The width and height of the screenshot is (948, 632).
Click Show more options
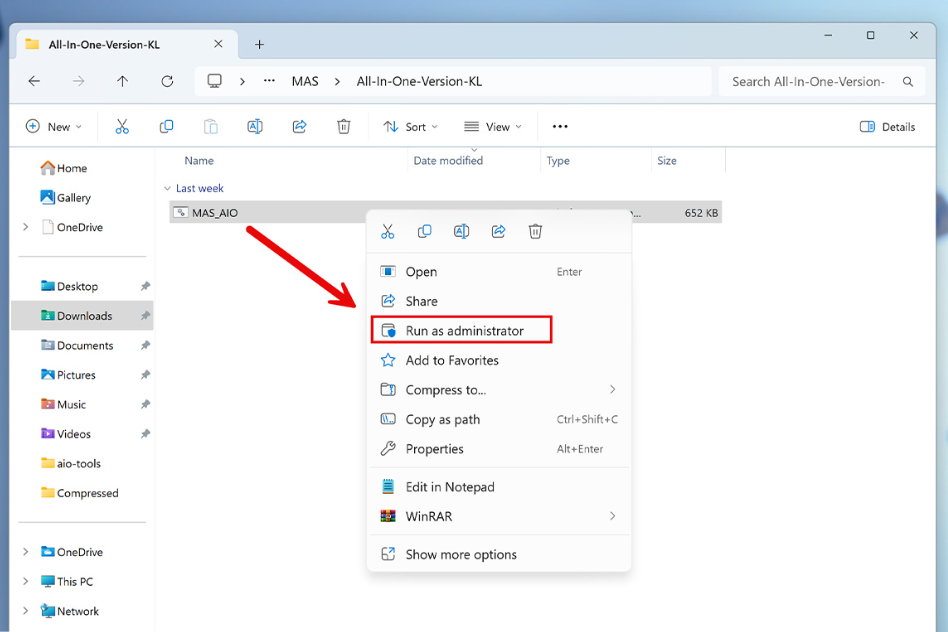460,555
